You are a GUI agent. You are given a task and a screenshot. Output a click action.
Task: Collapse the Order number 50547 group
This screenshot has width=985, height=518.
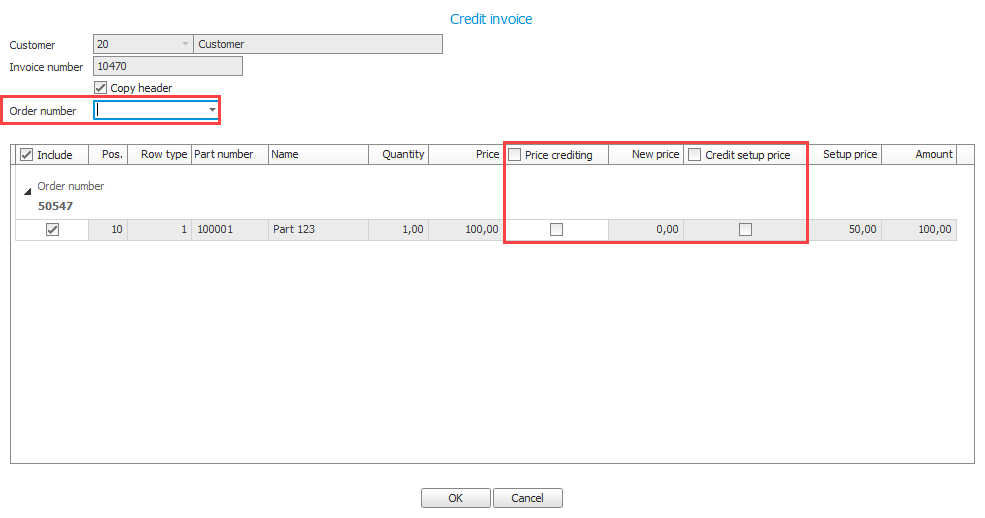[27, 190]
